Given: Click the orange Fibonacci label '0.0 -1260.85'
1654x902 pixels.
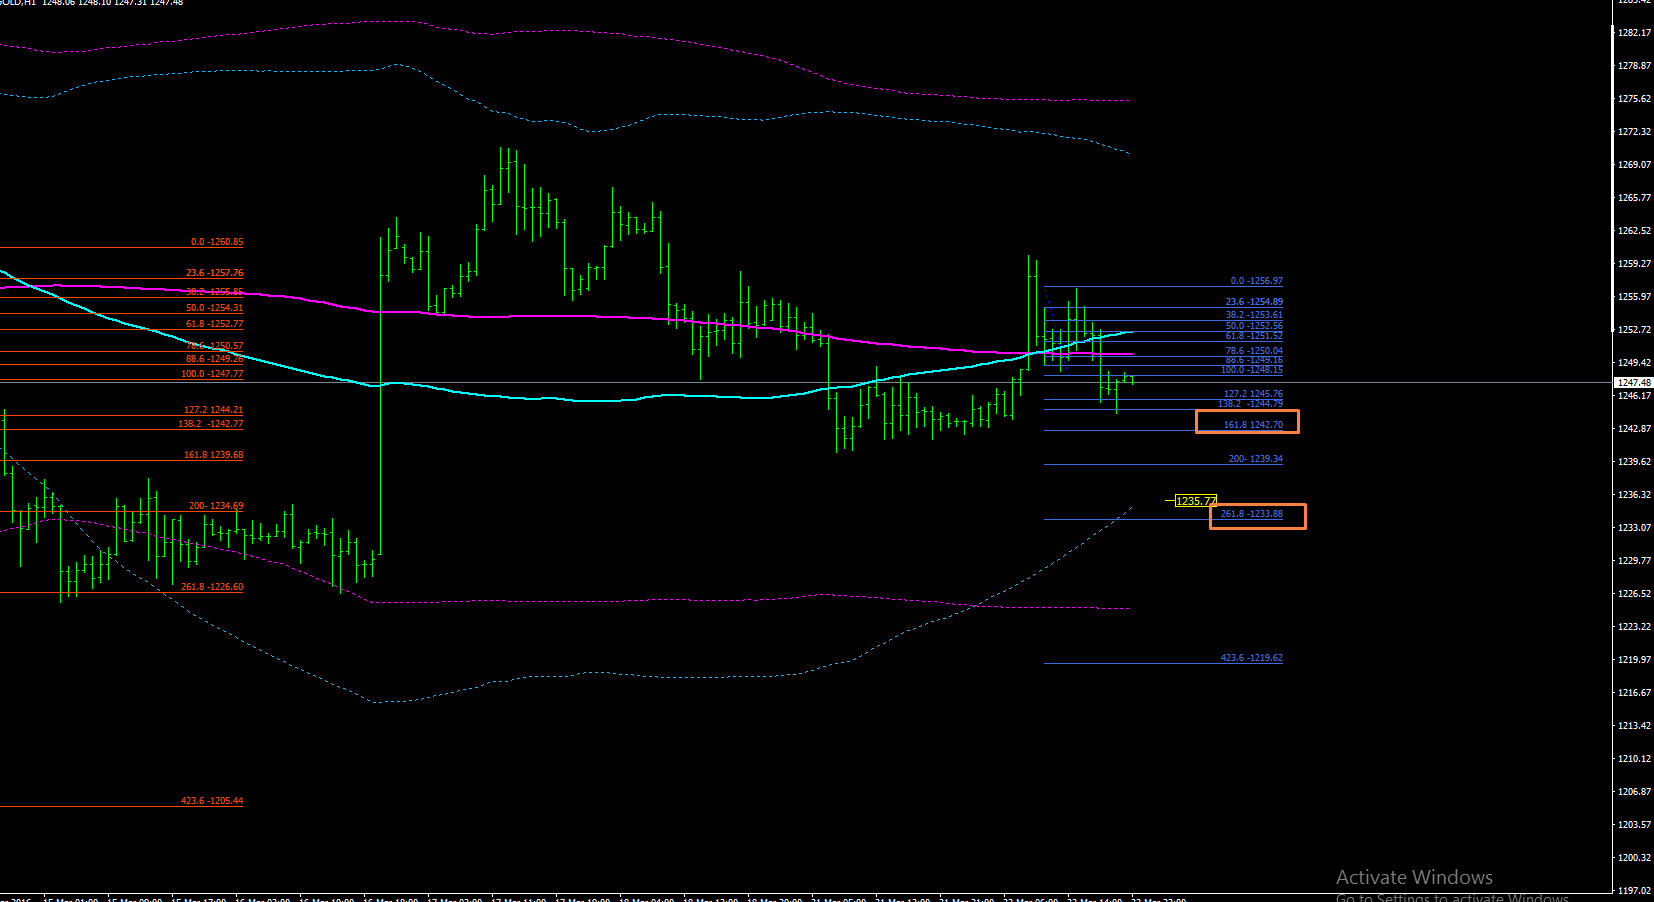Looking at the screenshot, I should 217,242.
